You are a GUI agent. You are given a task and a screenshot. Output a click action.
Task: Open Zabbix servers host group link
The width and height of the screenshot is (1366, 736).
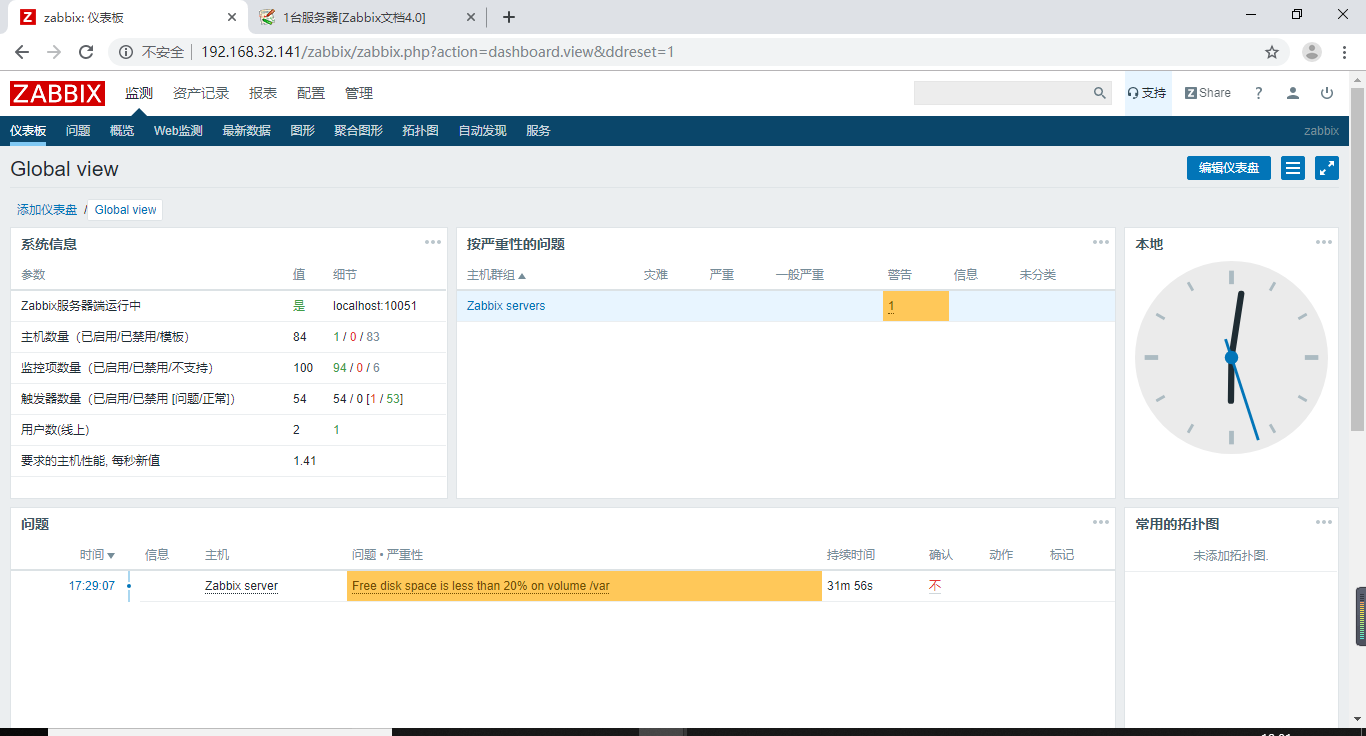tap(506, 306)
